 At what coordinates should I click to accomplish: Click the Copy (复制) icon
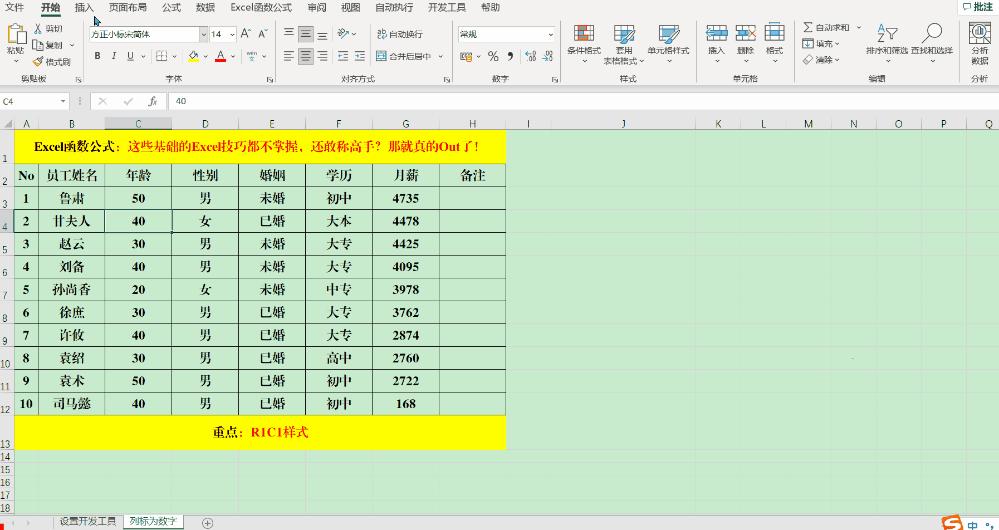pos(38,45)
